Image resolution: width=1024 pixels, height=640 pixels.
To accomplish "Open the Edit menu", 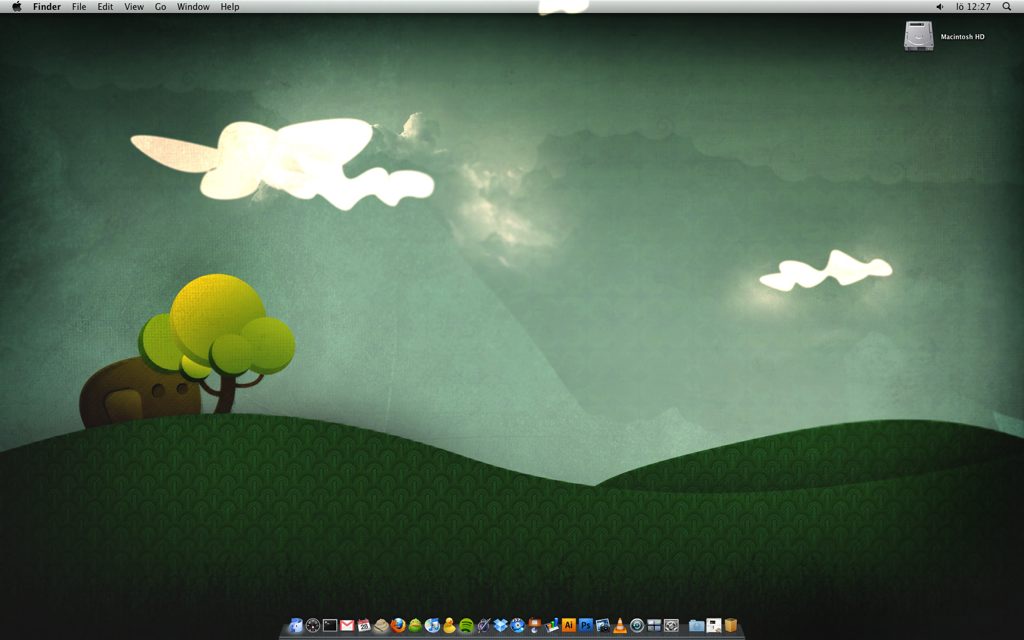I will 105,7.
